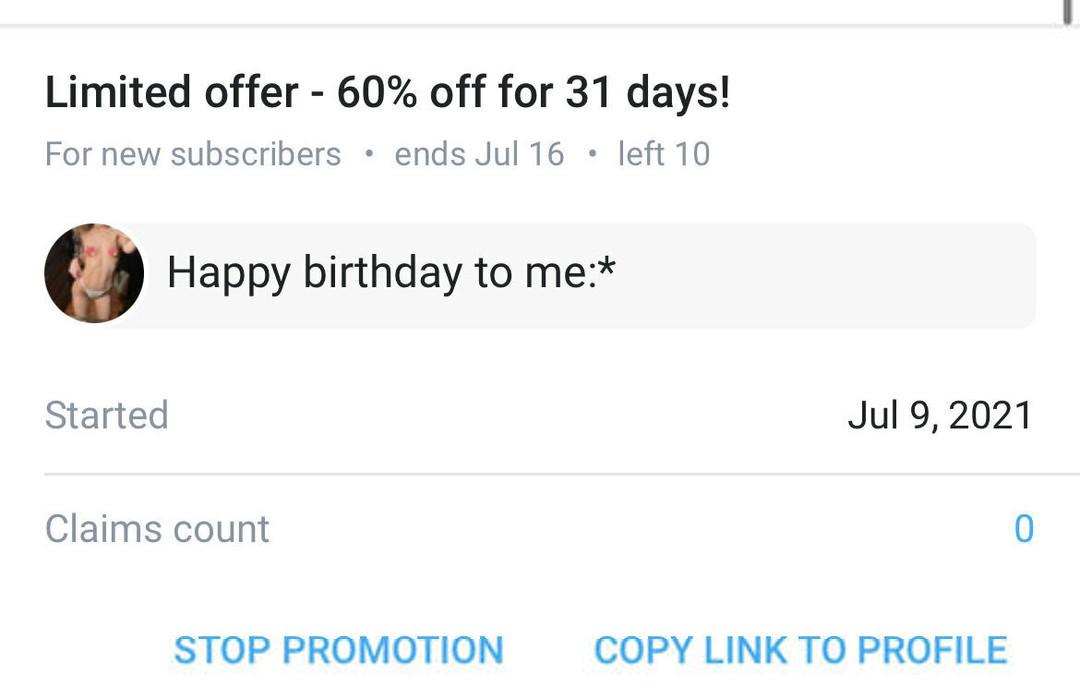Click the 'left 10' remaining count
Image resolution: width=1080 pixels, height=687 pixels.
pos(663,154)
